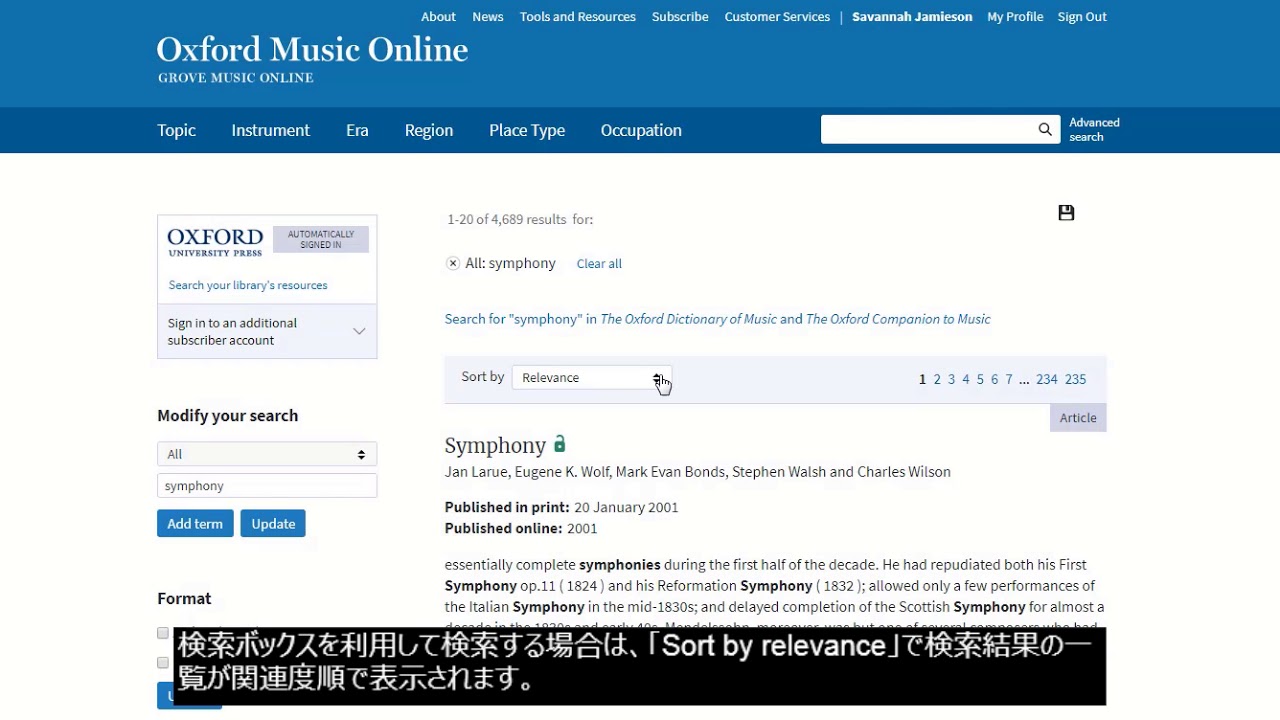1280x720 pixels.
Task: Click the search magnifier icon
Action: 1045,129
